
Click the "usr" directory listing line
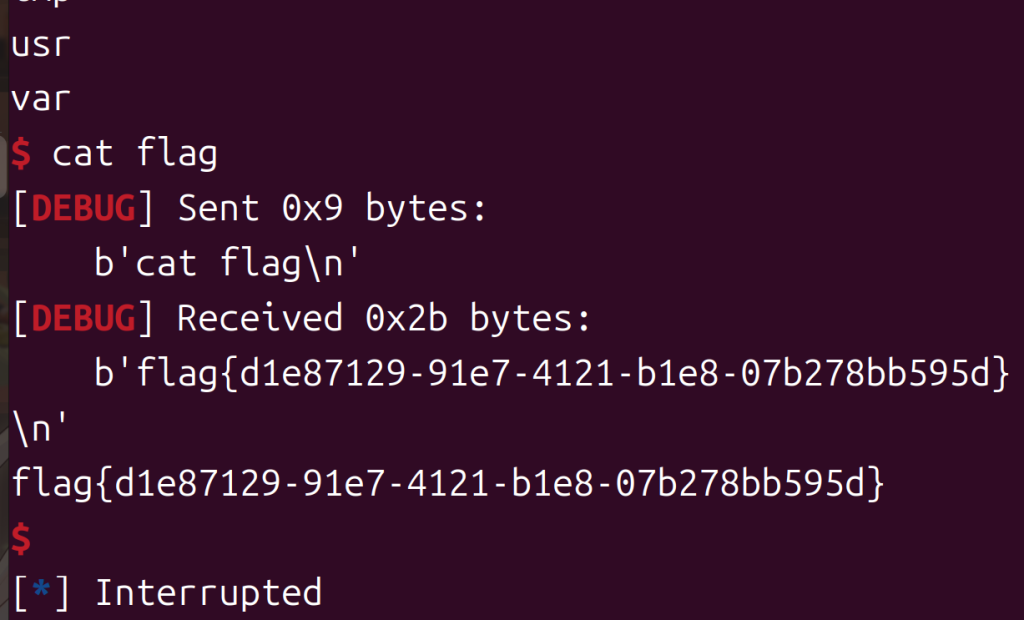[40, 46]
